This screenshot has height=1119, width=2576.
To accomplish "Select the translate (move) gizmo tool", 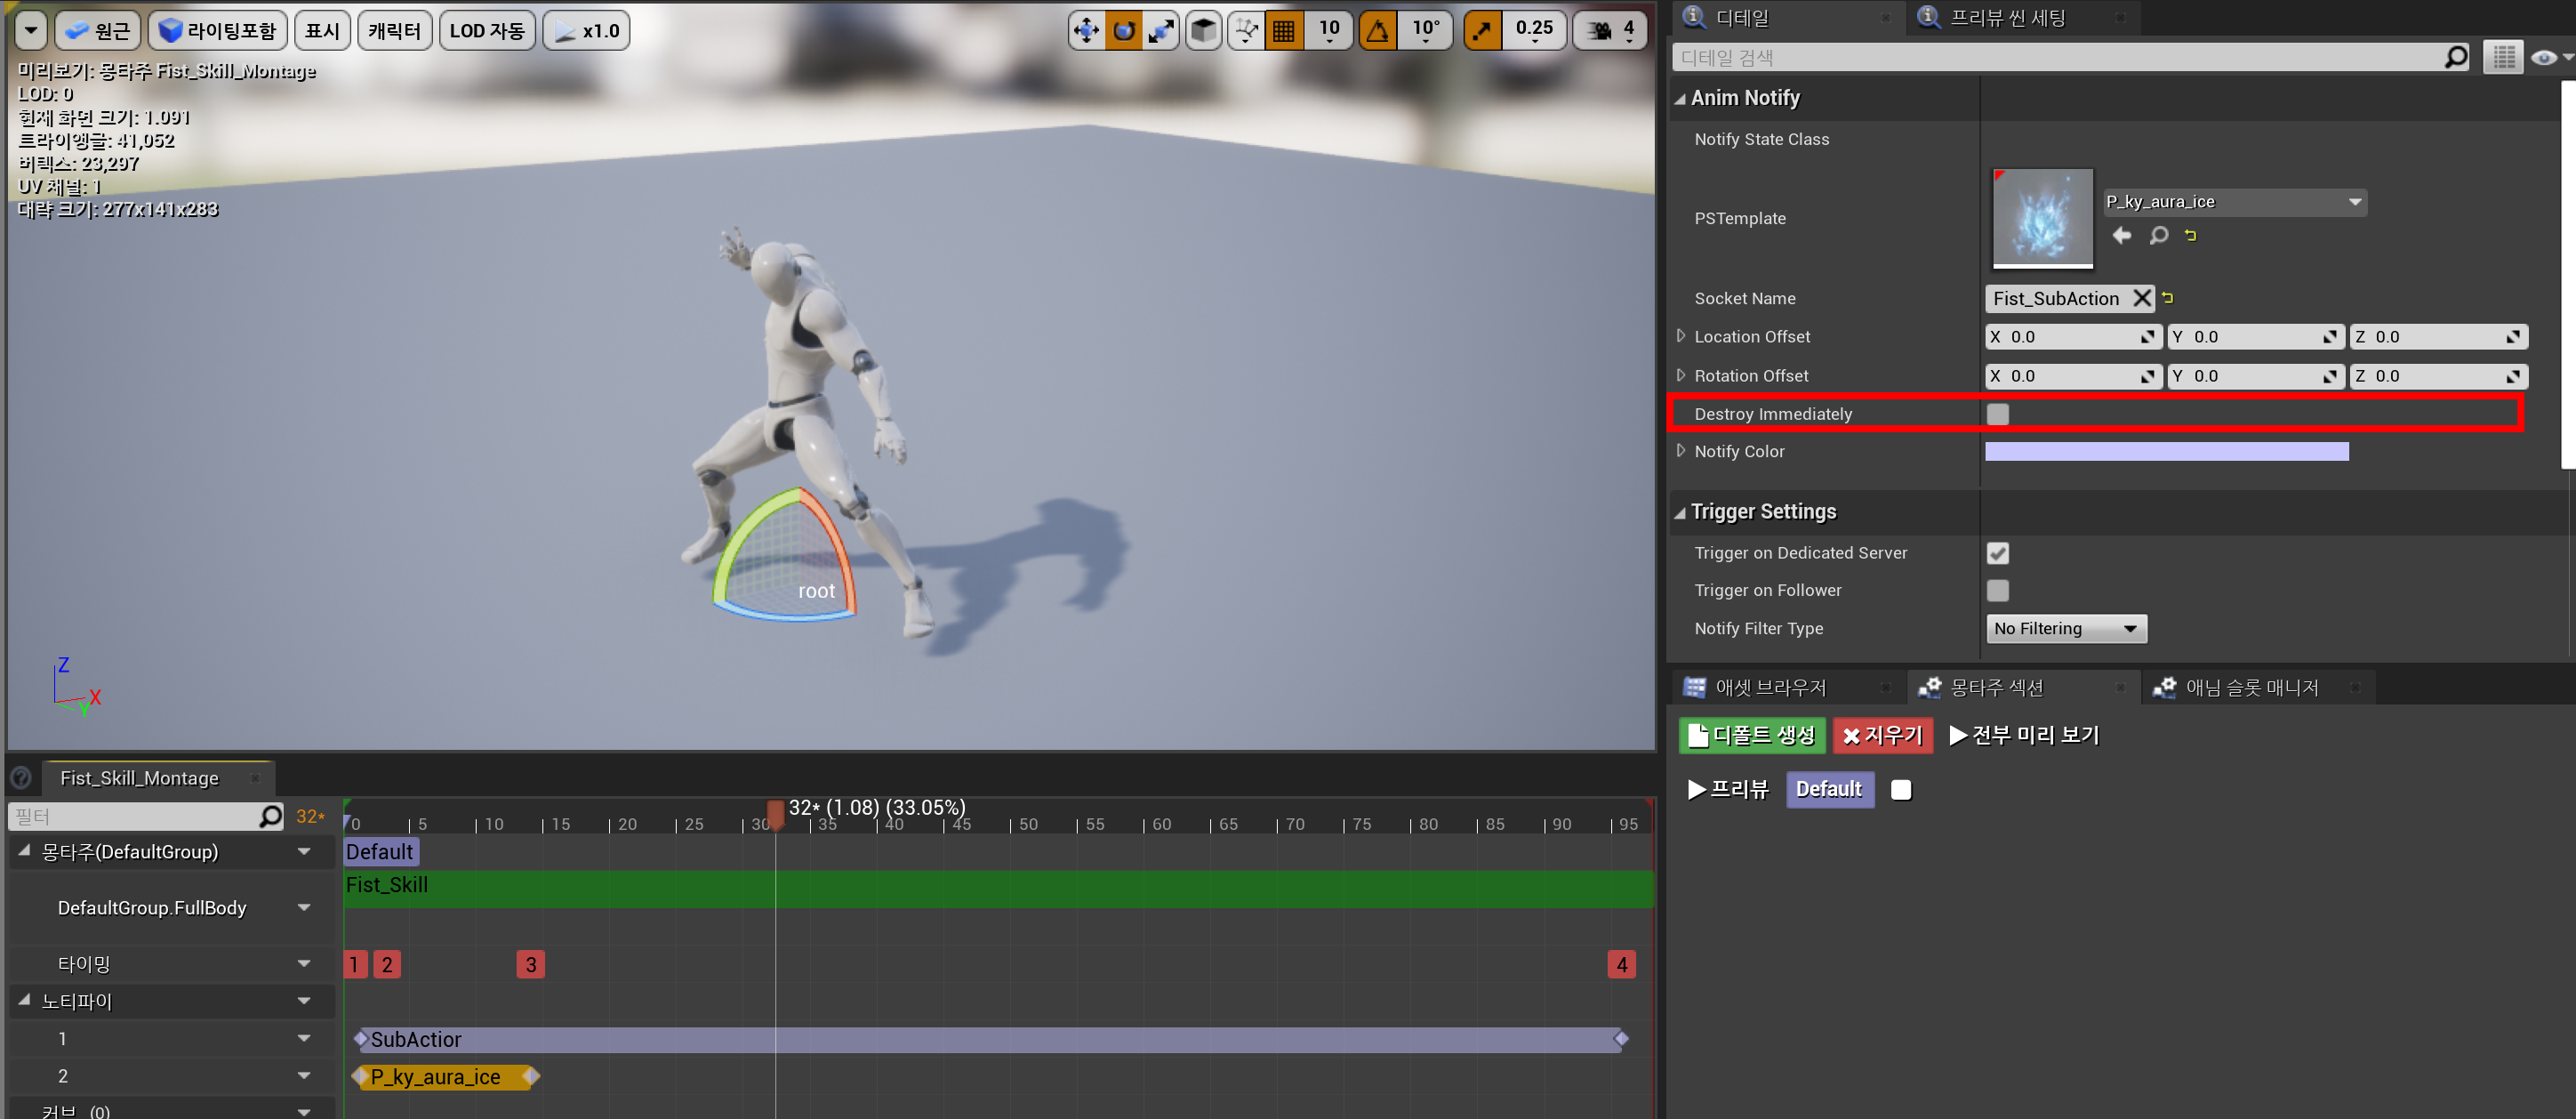I will 1086,31.
